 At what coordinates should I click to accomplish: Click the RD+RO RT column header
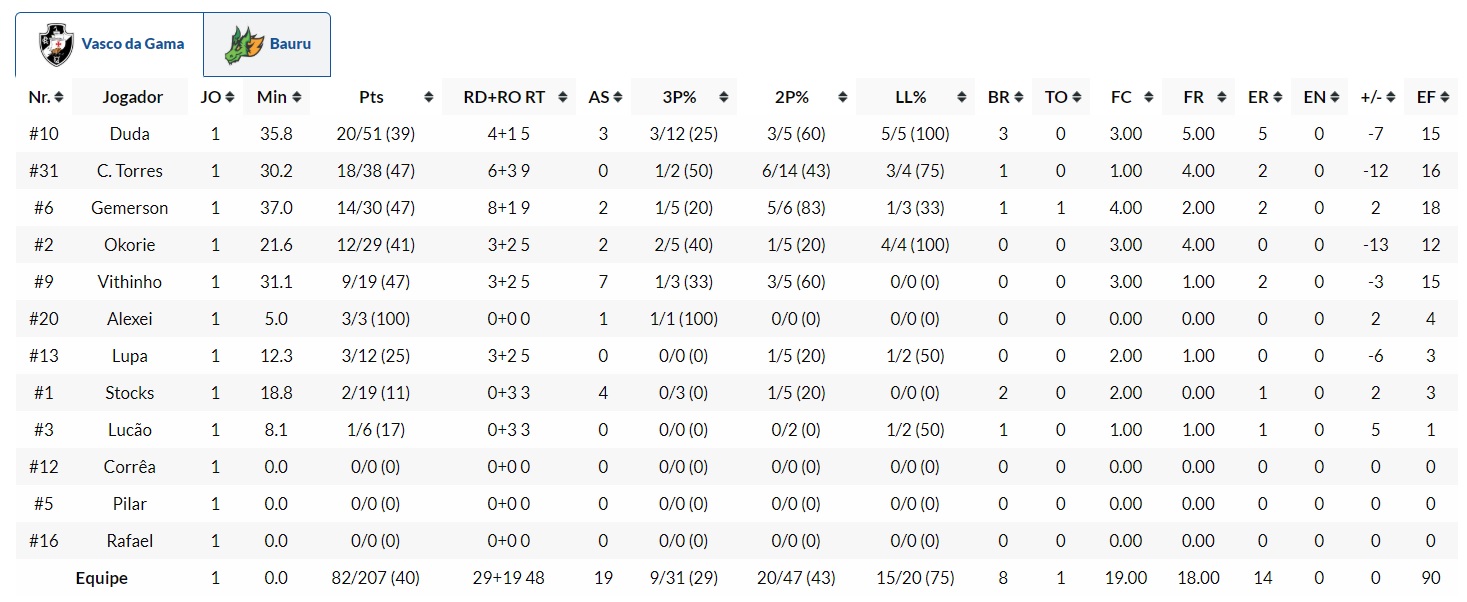(x=504, y=97)
